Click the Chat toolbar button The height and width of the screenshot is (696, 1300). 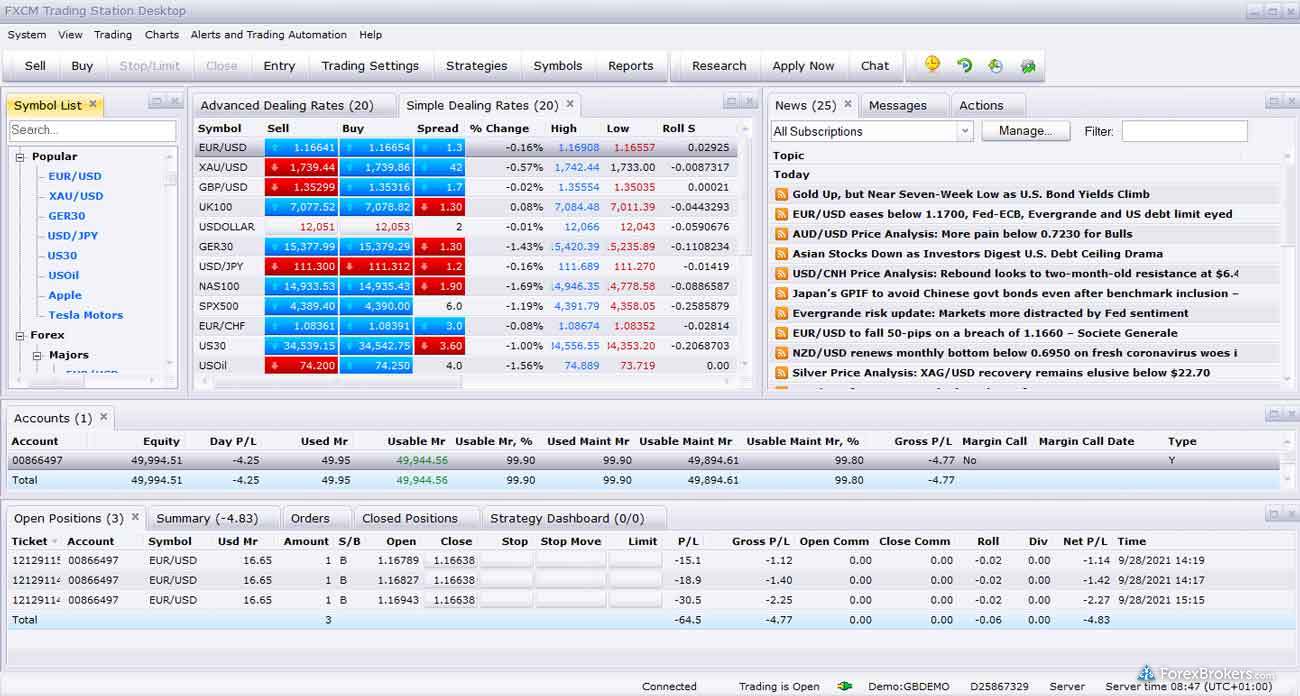click(875, 66)
